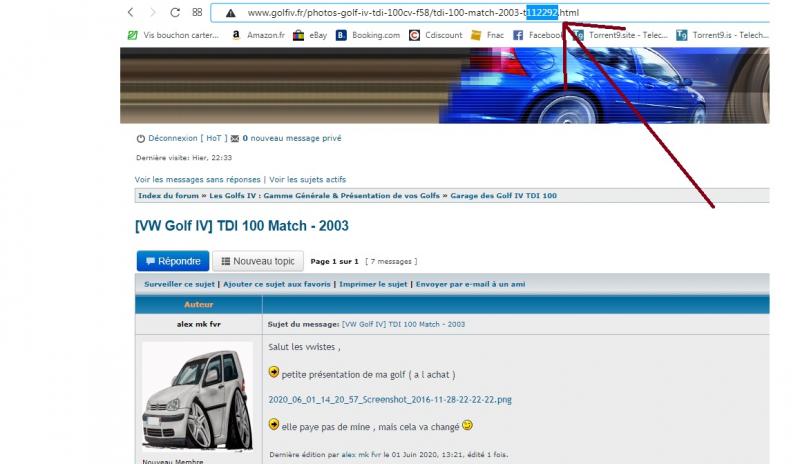Viewport: 800px width, 464px height.
Task: Click the post subject link after Sujet du message
Action: (x=404, y=324)
